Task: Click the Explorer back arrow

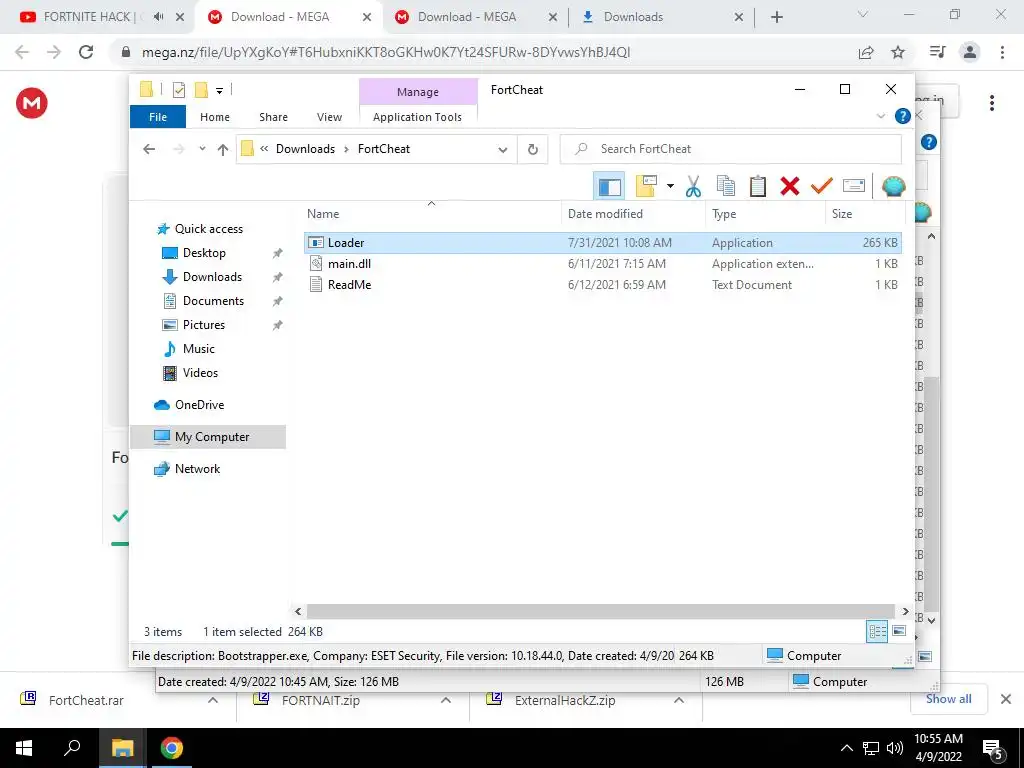Action: pos(149,149)
